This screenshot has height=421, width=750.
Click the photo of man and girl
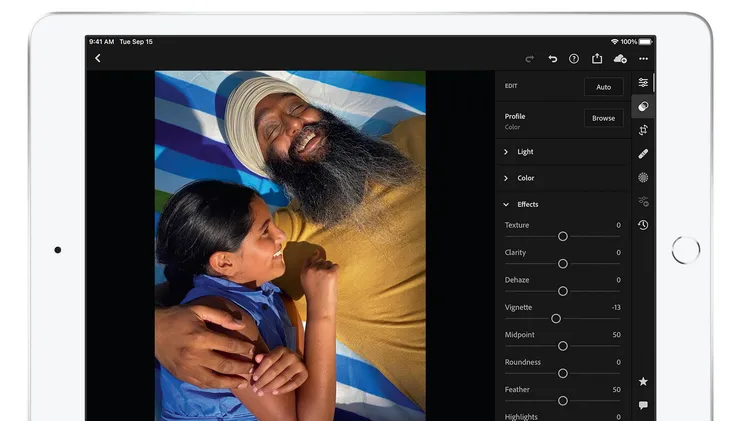(290, 246)
